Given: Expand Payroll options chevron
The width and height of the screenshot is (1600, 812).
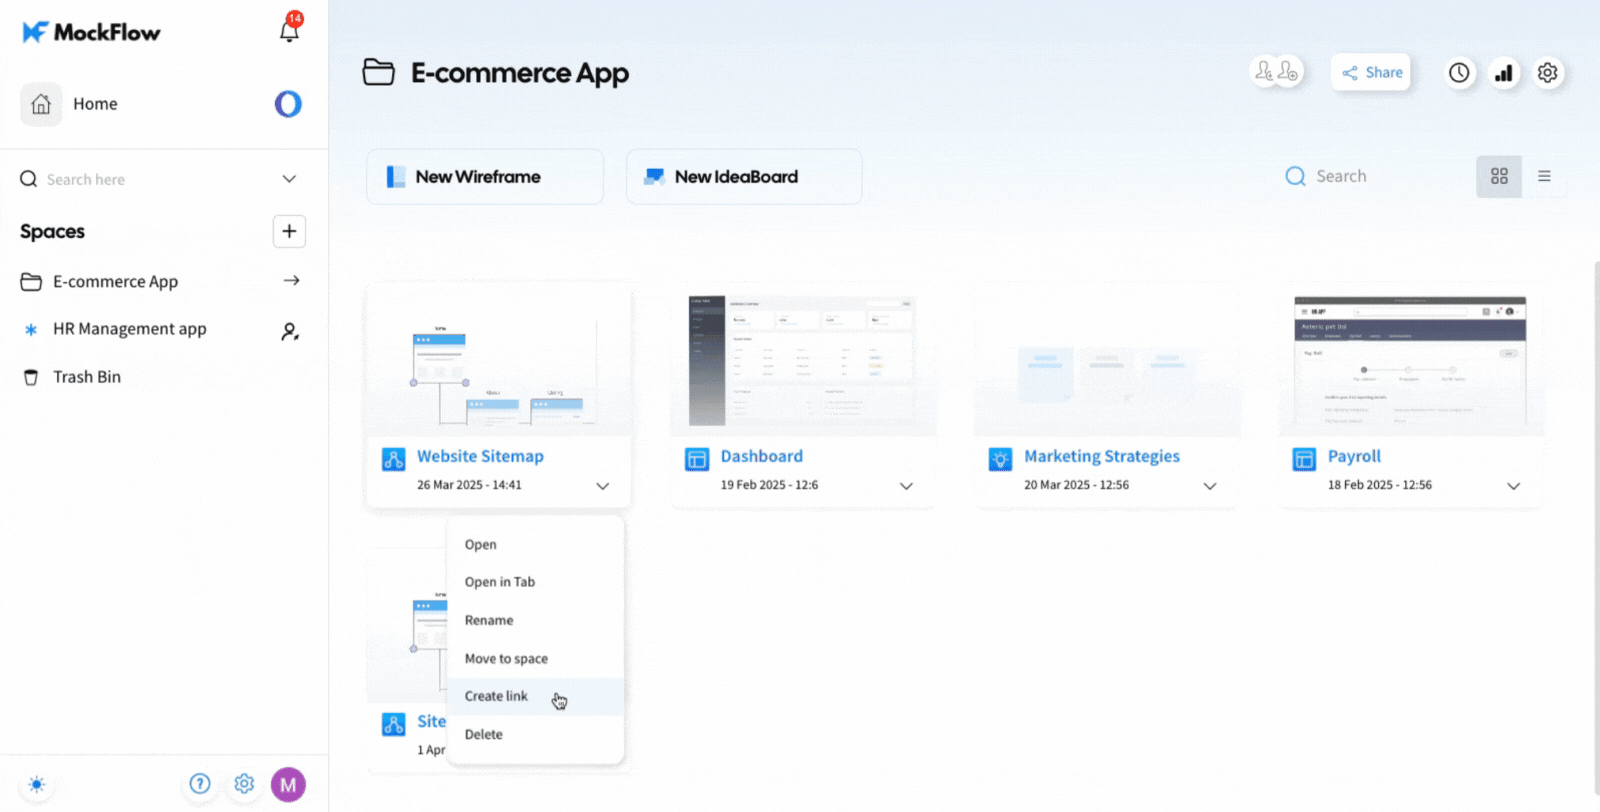Looking at the screenshot, I should 1513,486.
